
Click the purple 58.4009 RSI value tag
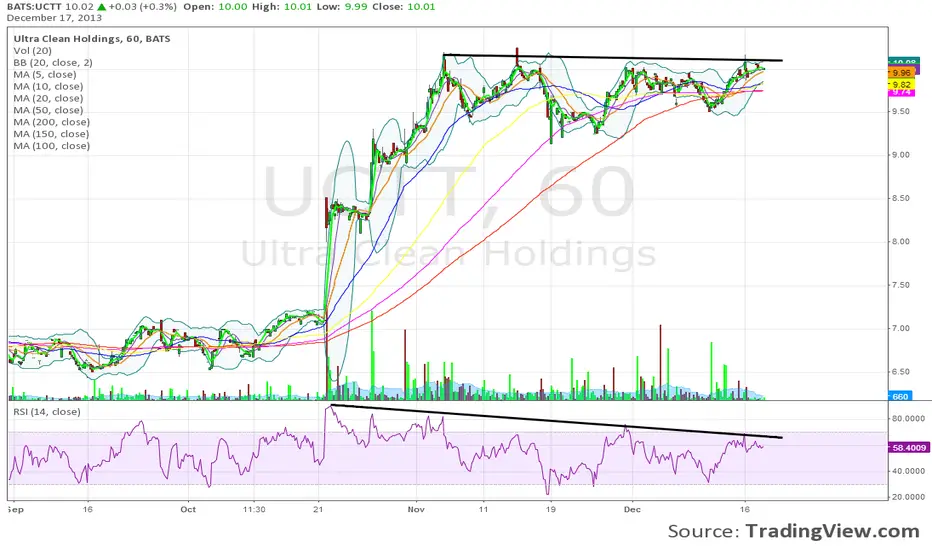point(909,447)
